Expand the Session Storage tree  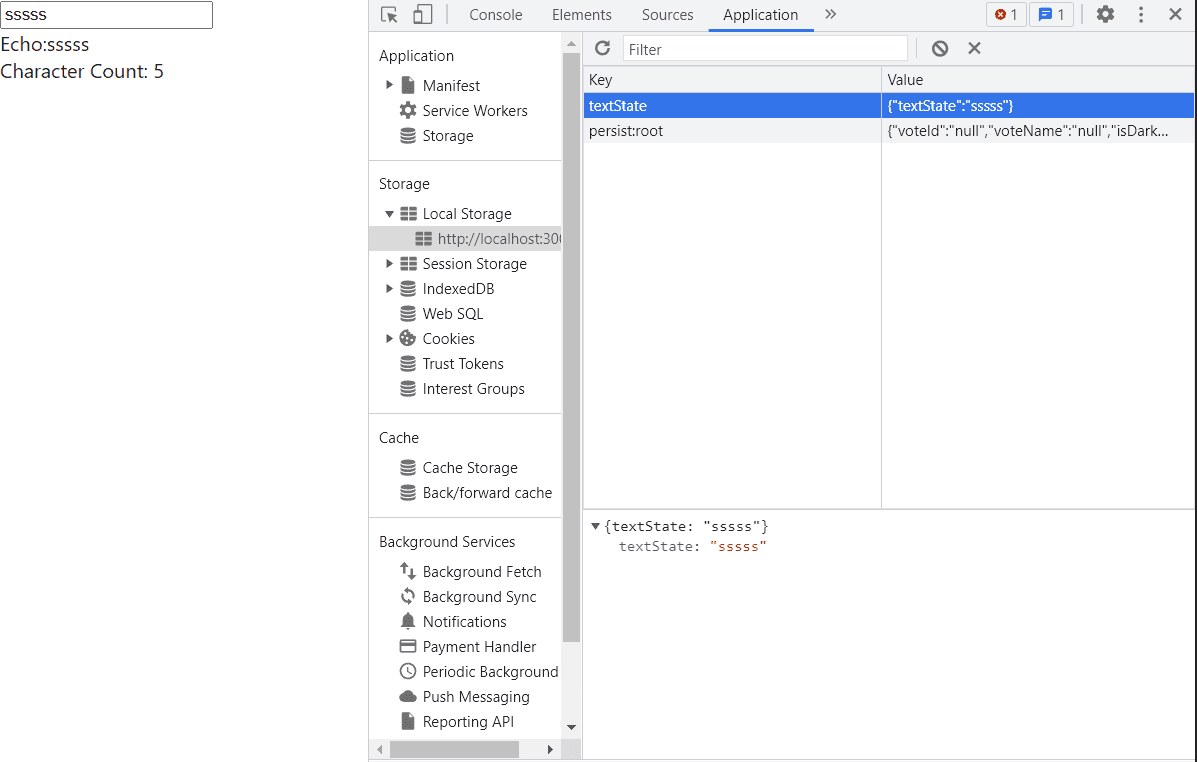click(x=389, y=264)
